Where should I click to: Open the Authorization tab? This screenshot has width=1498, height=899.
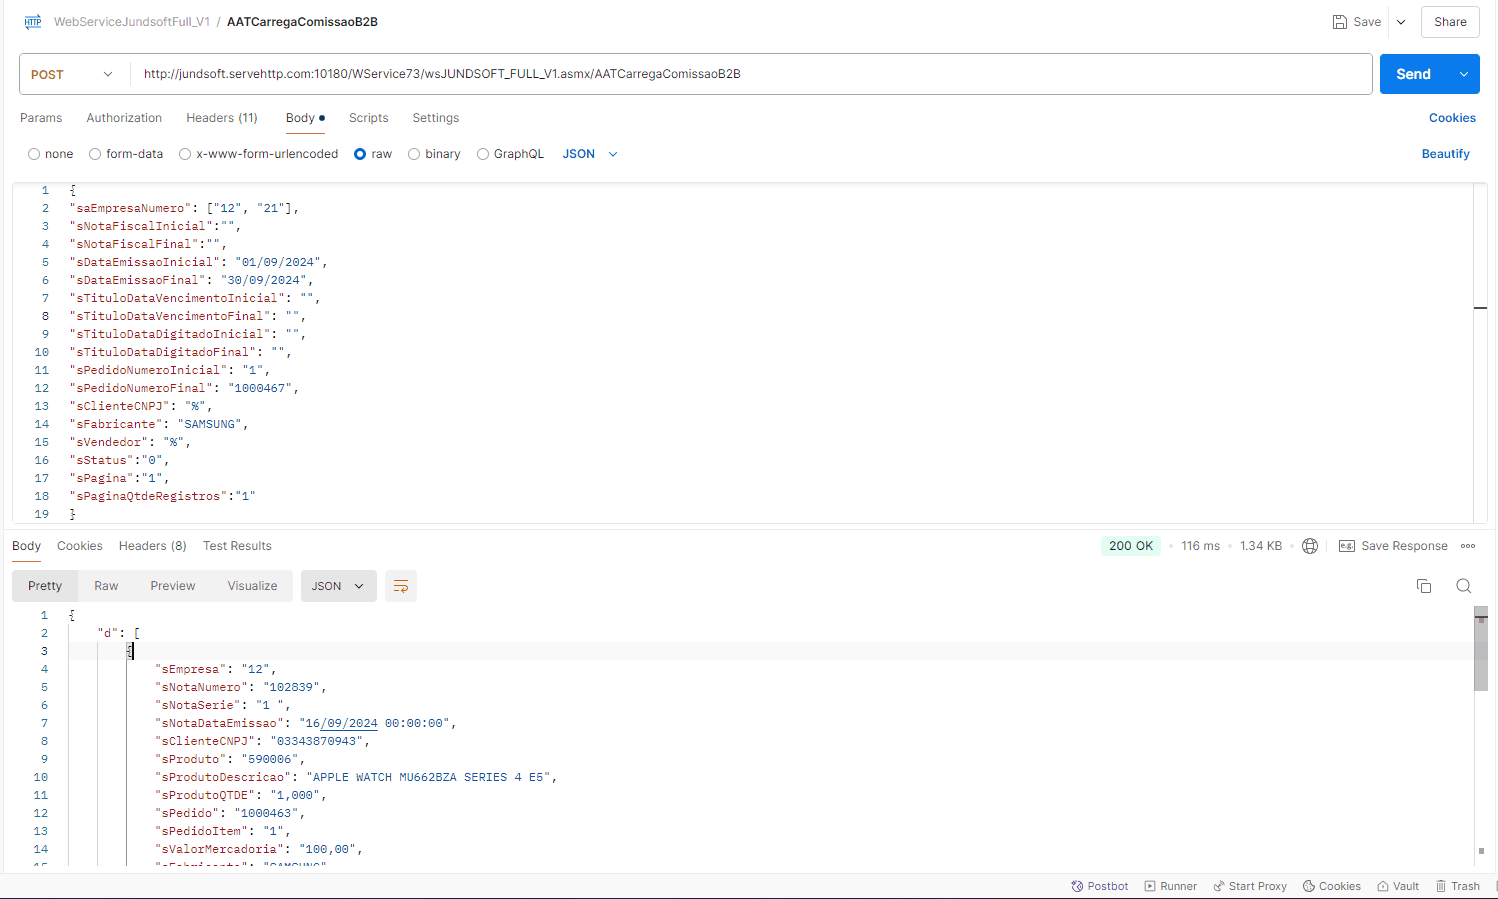point(124,118)
